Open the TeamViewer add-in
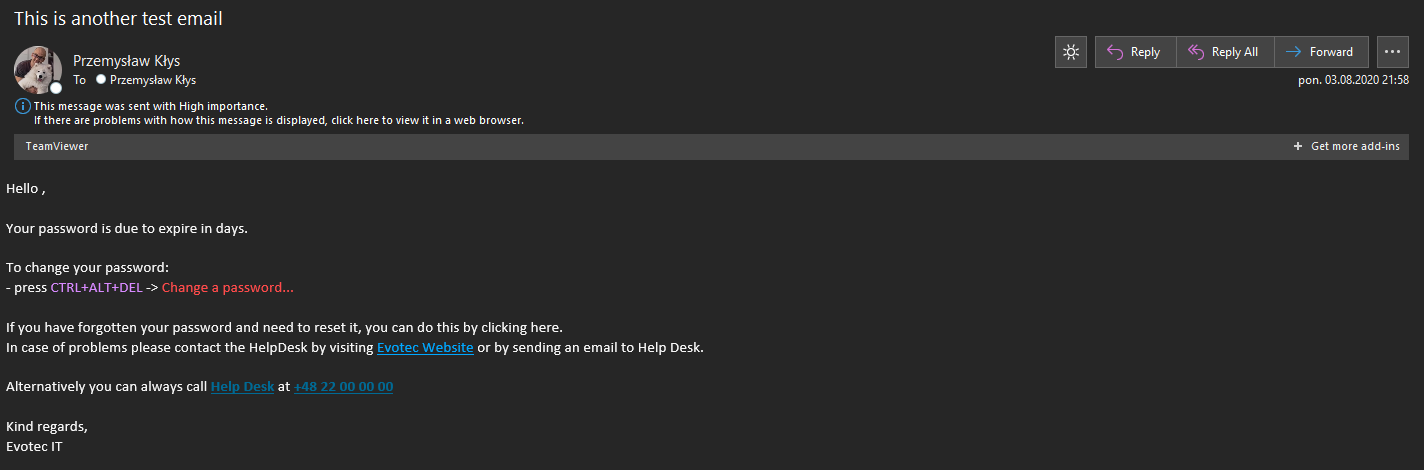Image resolution: width=1424 pixels, height=470 pixels. coord(57,146)
